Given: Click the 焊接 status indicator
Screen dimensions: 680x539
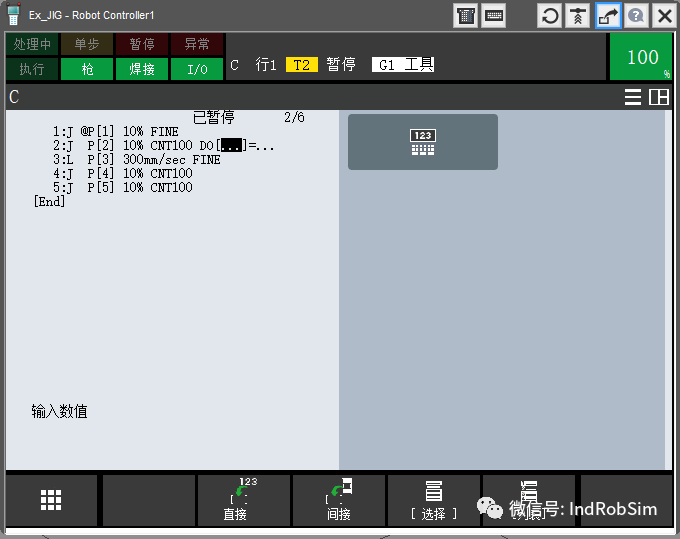Looking at the screenshot, I should tap(142, 69).
